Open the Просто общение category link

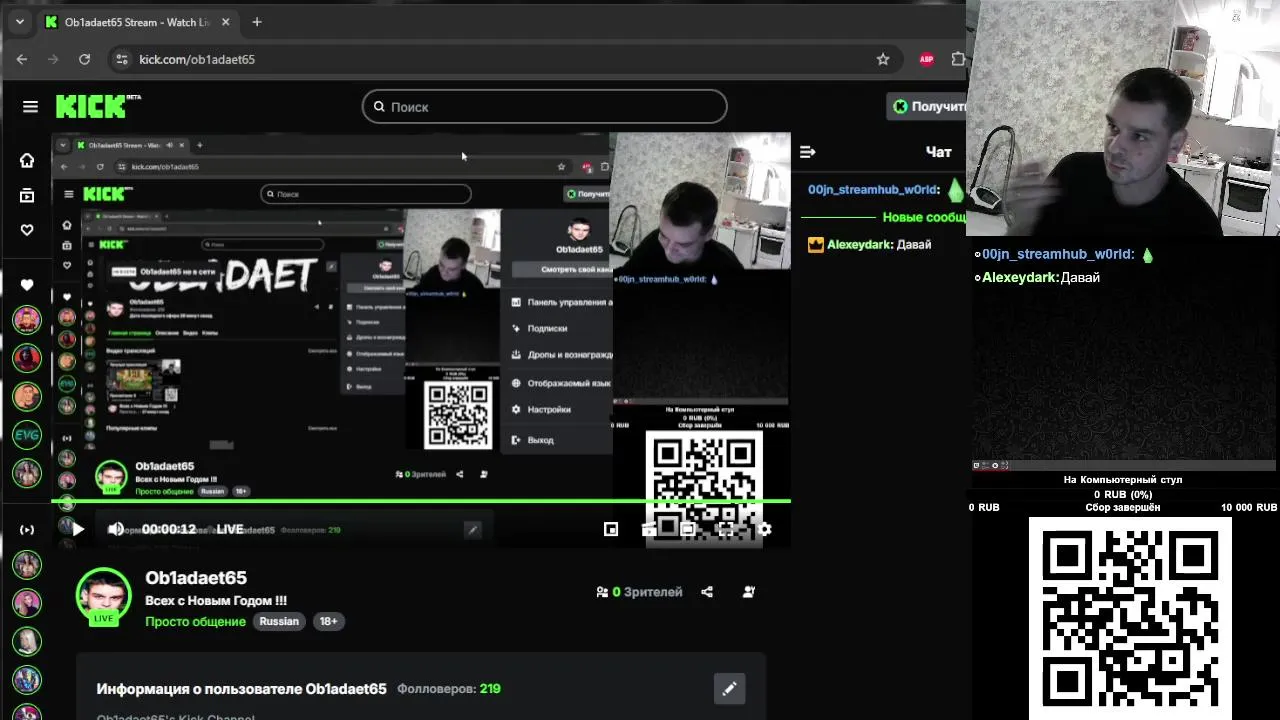195,621
